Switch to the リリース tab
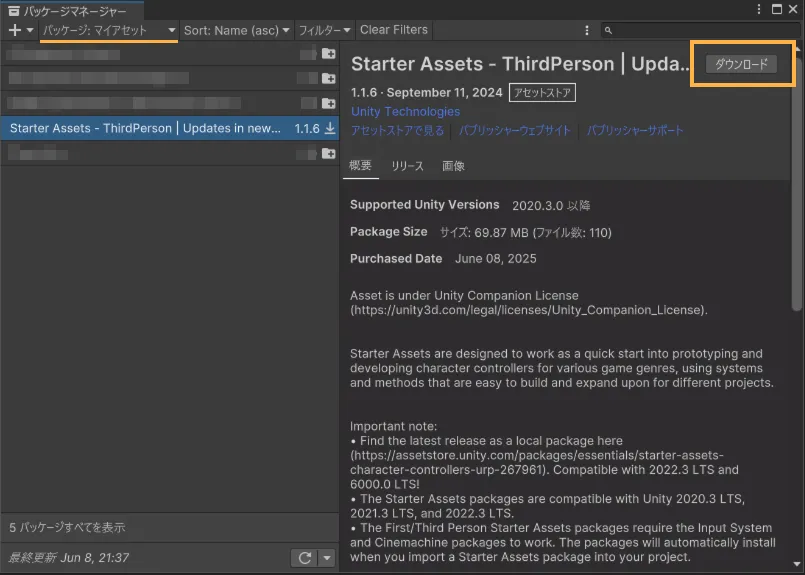Viewport: 805px width, 575px height. [x=408, y=166]
